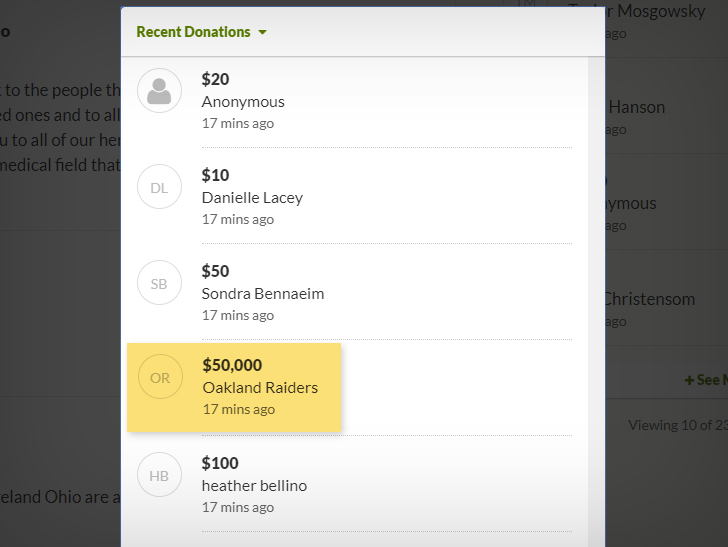The height and width of the screenshot is (547, 728).
Task: Click the Recent Donations heading text
Action: [193, 32]
